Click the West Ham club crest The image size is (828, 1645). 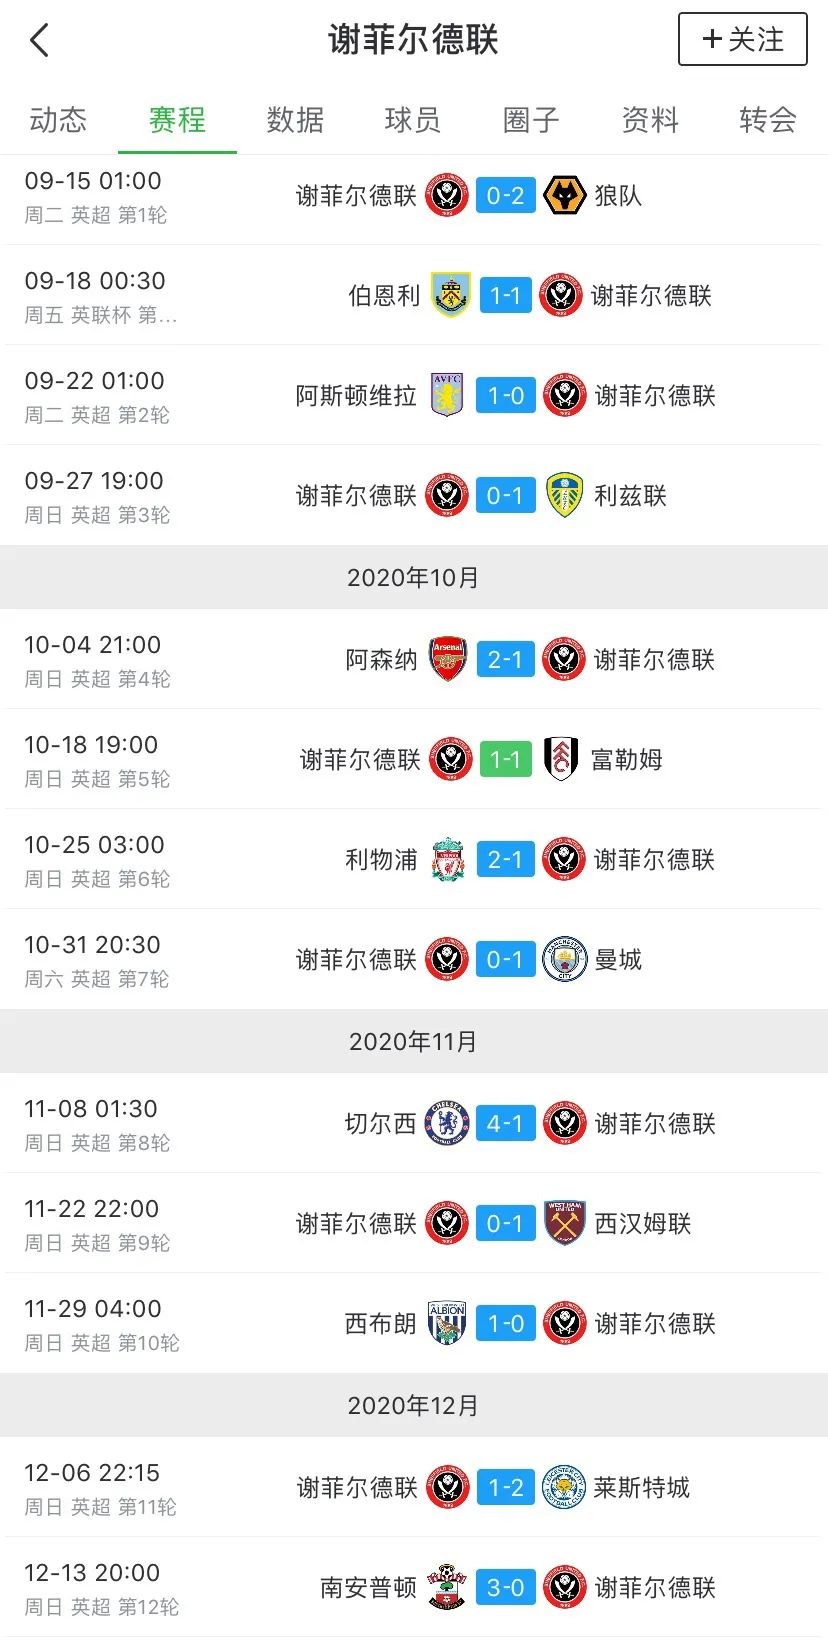[564, 1224]
